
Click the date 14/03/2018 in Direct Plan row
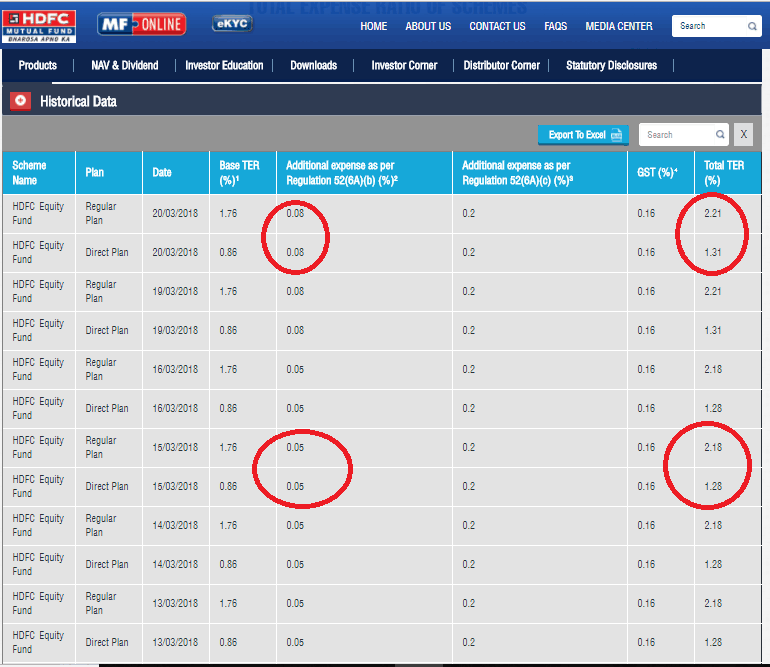(175, 564)
